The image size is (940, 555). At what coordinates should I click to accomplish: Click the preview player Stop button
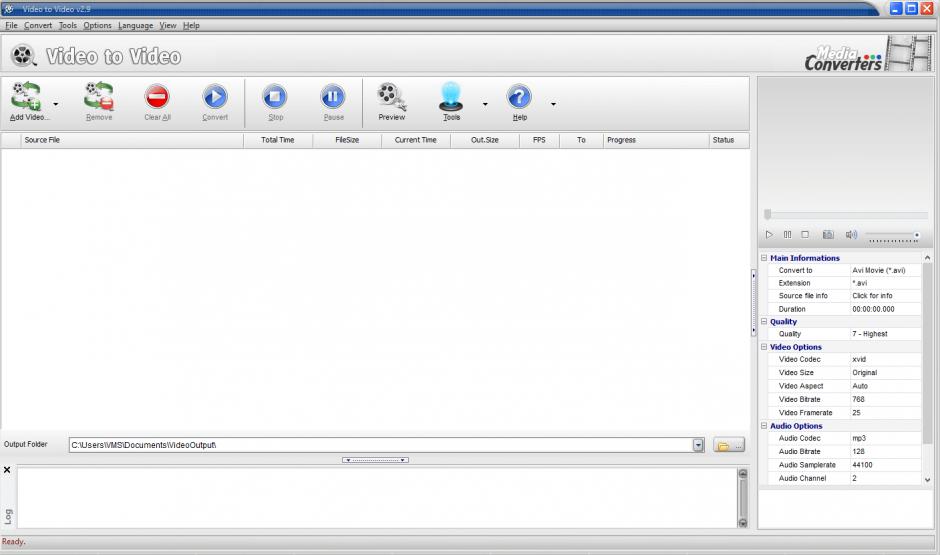point(805,234)
